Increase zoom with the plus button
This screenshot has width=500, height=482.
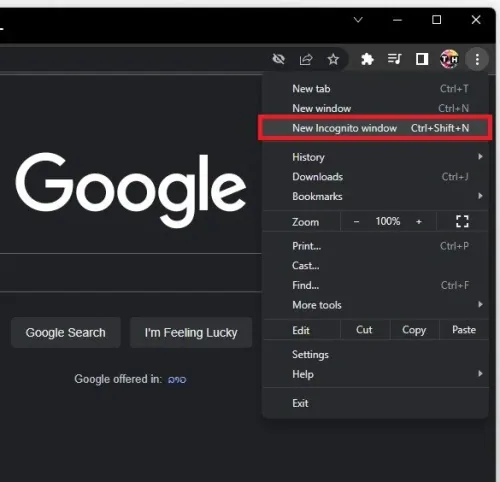419,222
